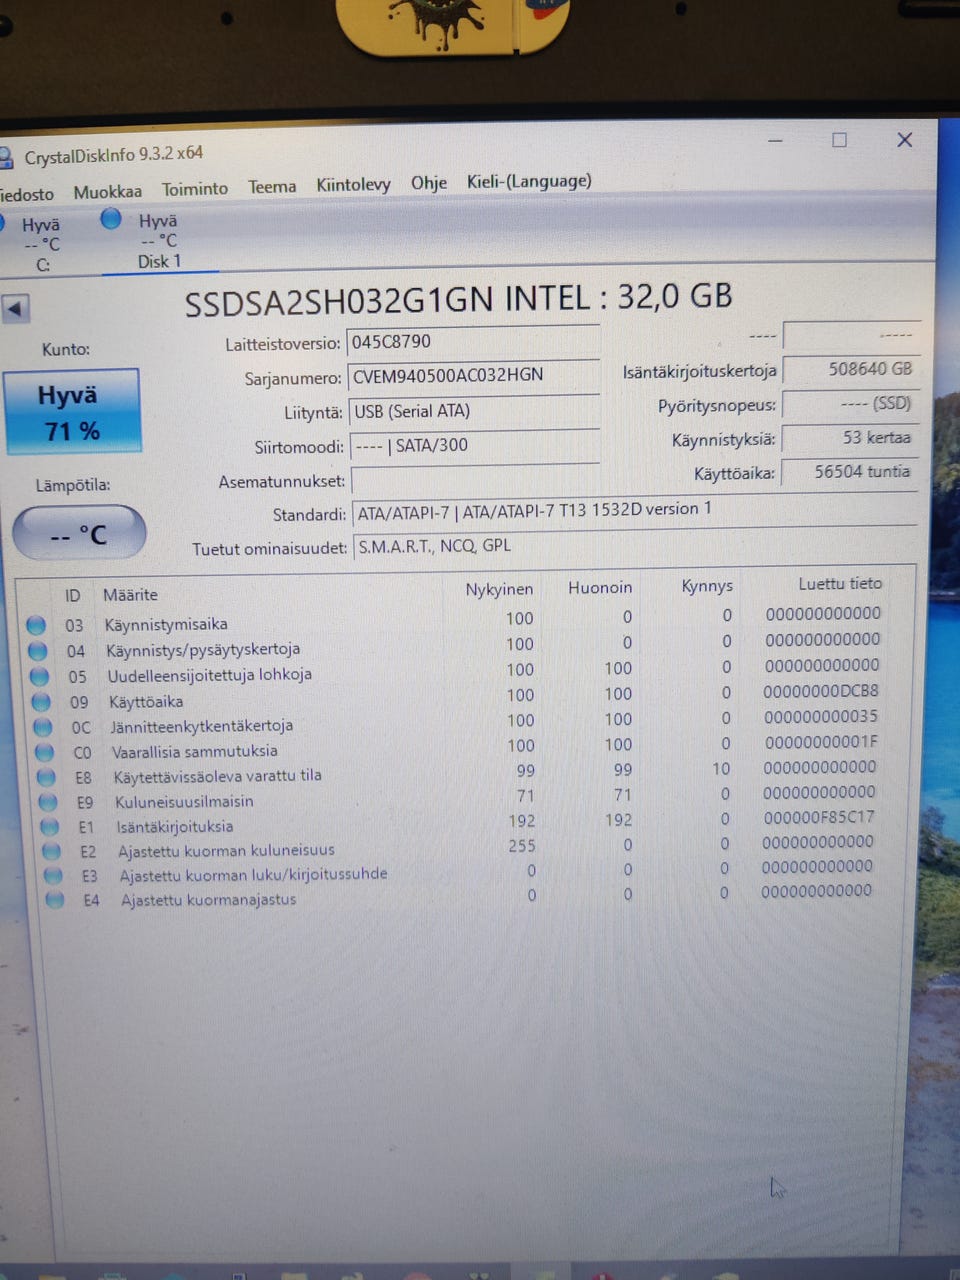The image size is (960, 1280).
Task: Close the CrystalDiskInfo window
Action: click(x=905, y=140)
